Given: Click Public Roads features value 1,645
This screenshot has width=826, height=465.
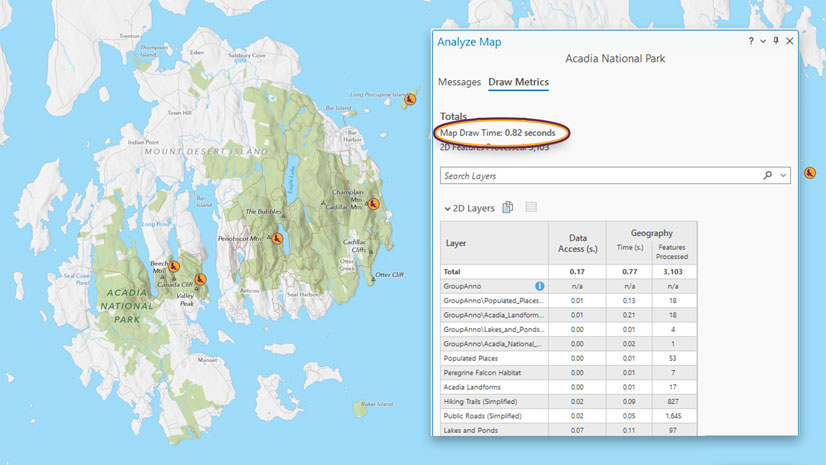Looking at the screenshot, I should [x=673, y=415].
